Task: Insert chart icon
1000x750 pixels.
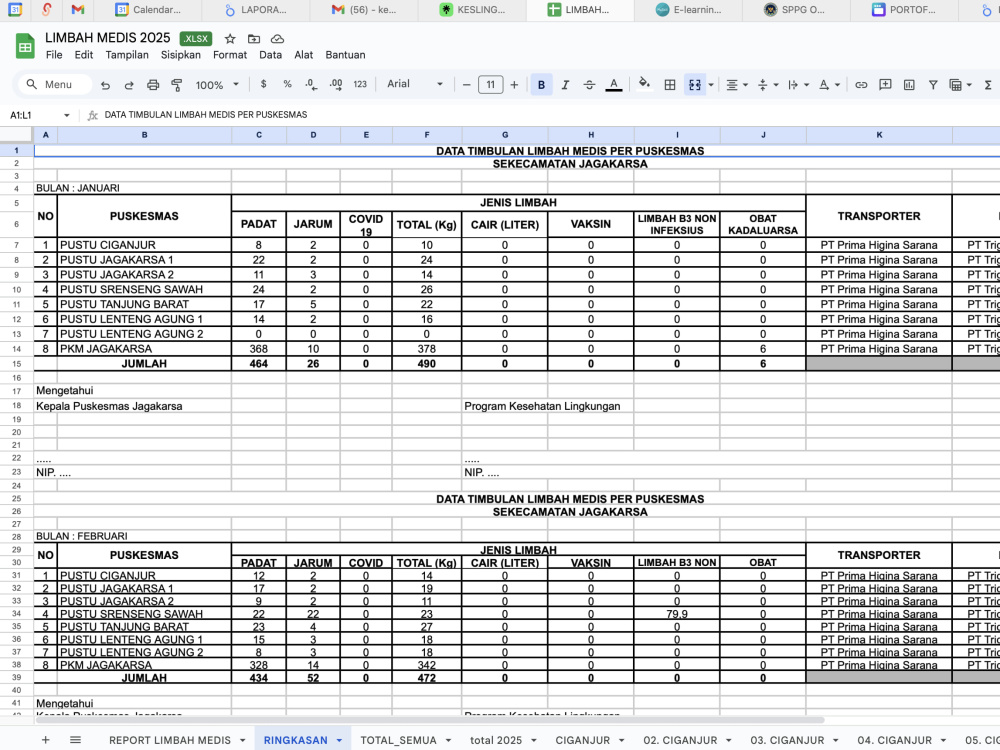Action: (909, 85)
